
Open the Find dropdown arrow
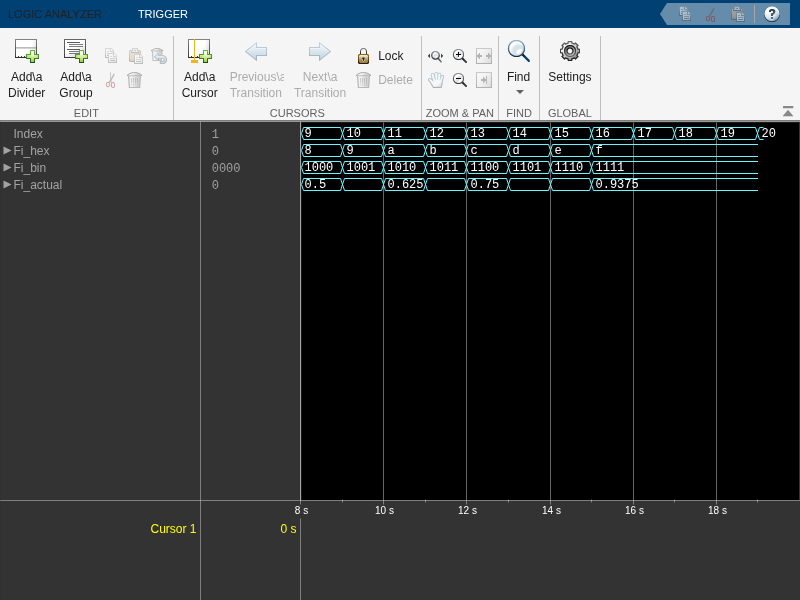(519, 92)
